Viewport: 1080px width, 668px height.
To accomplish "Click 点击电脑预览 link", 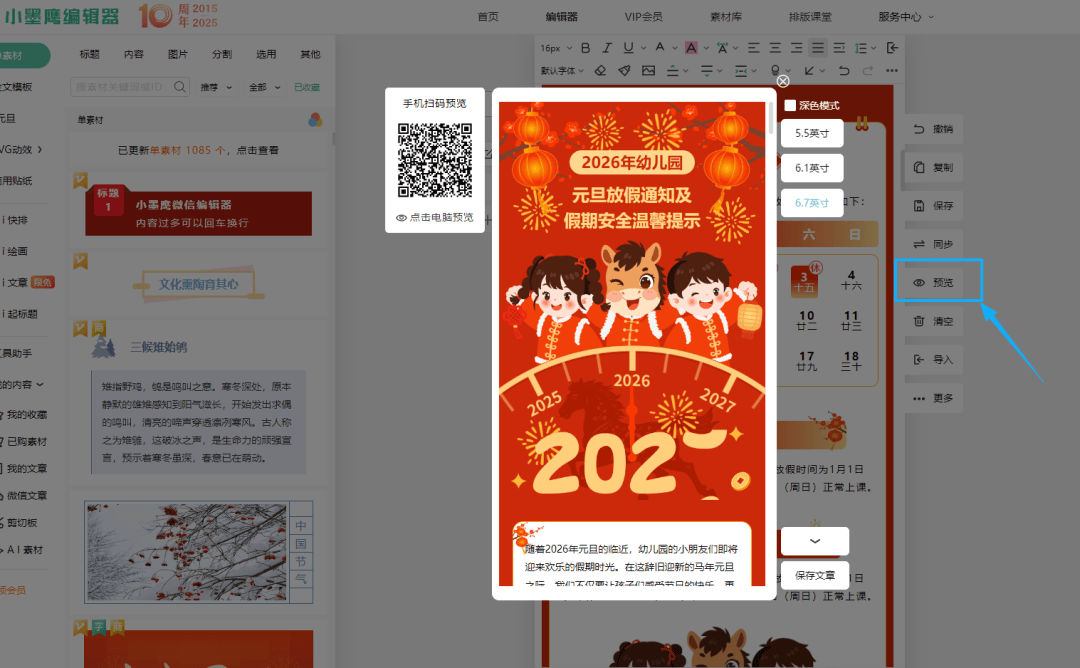I will click(435, 217).
